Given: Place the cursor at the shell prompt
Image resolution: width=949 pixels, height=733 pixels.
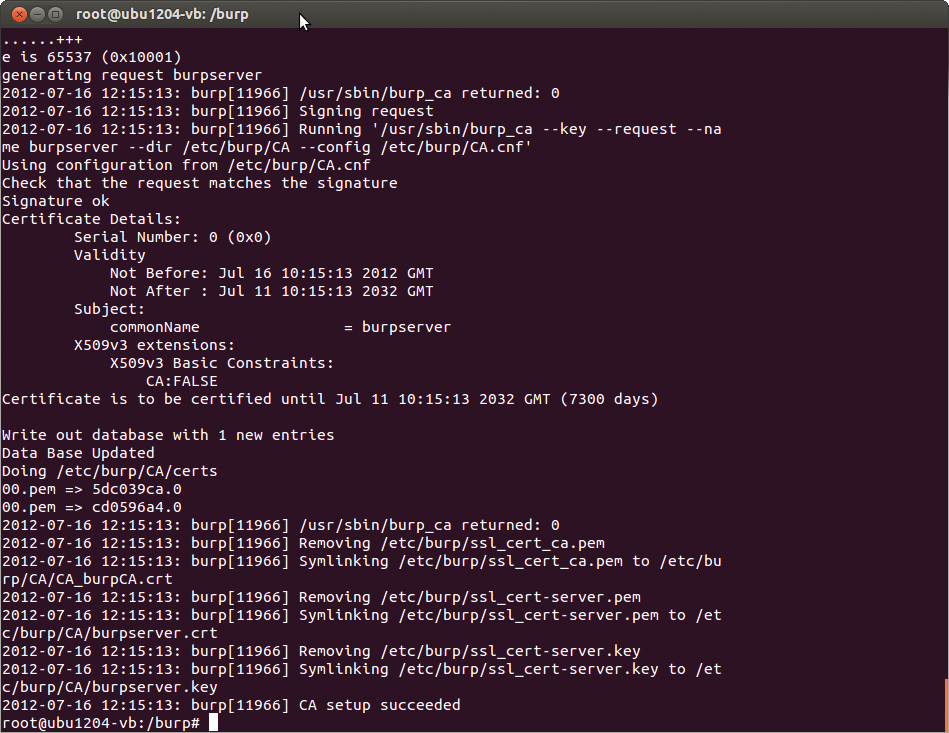Looking at the screenshot, I should [100, 722].
